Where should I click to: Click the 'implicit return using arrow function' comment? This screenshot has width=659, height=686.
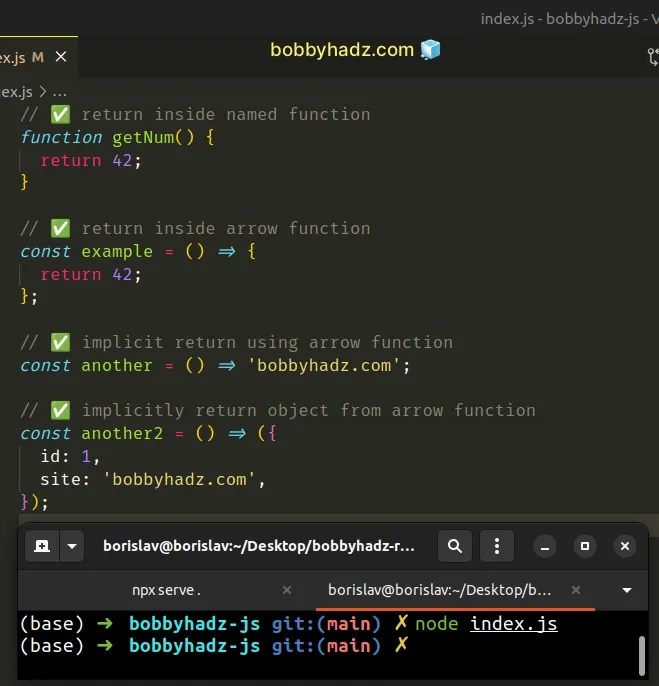click(237, 343)
